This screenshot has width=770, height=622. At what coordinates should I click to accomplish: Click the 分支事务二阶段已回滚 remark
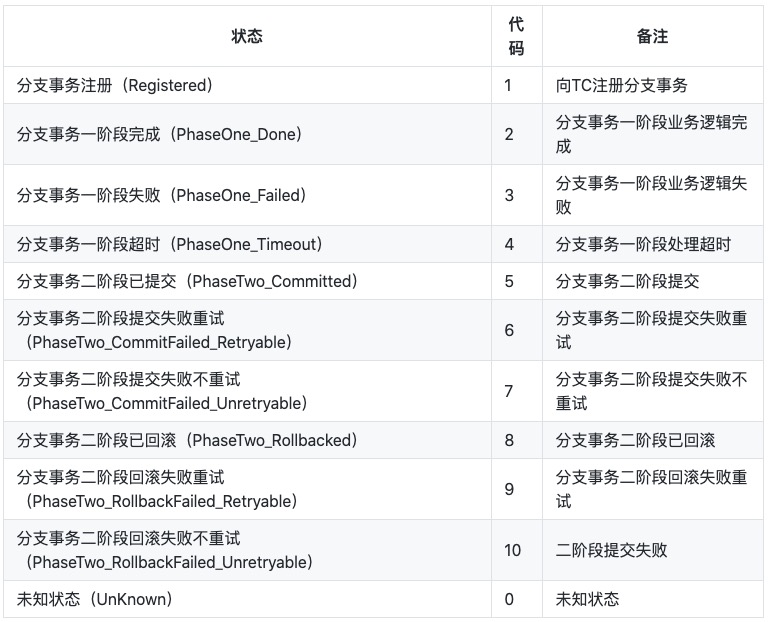pos(635,440)
